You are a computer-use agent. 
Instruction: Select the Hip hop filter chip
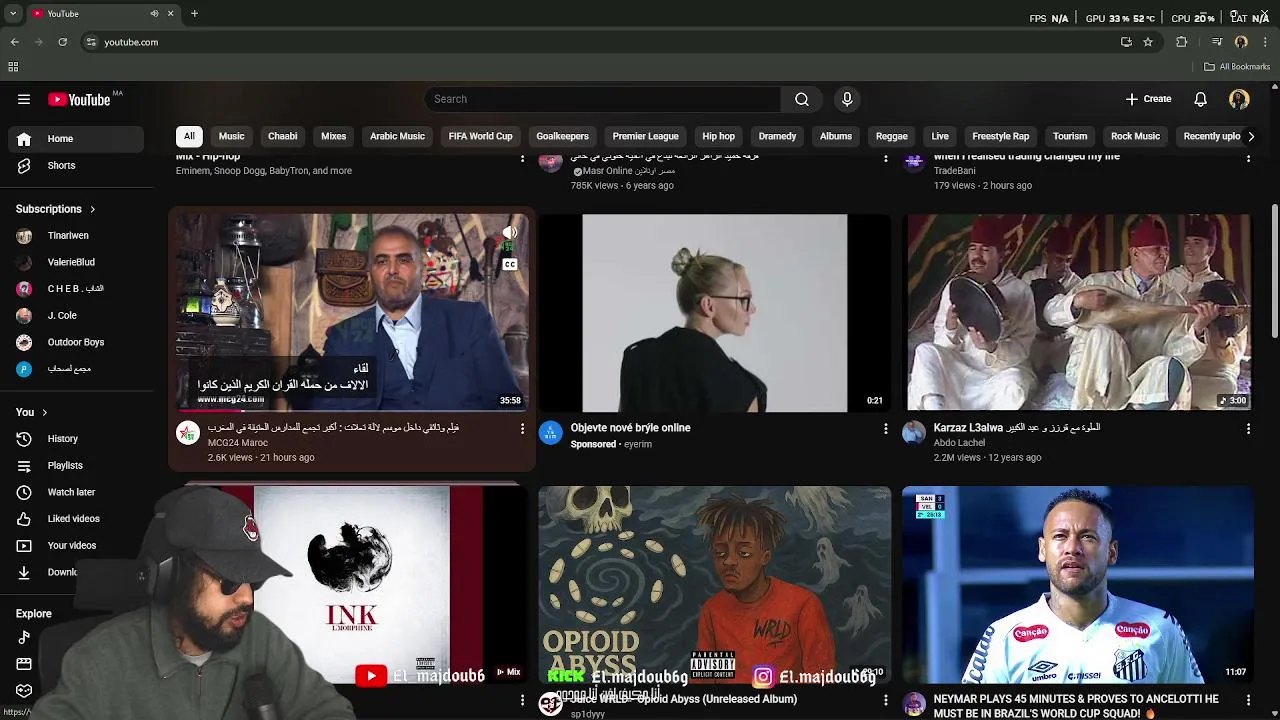(718, 136)
